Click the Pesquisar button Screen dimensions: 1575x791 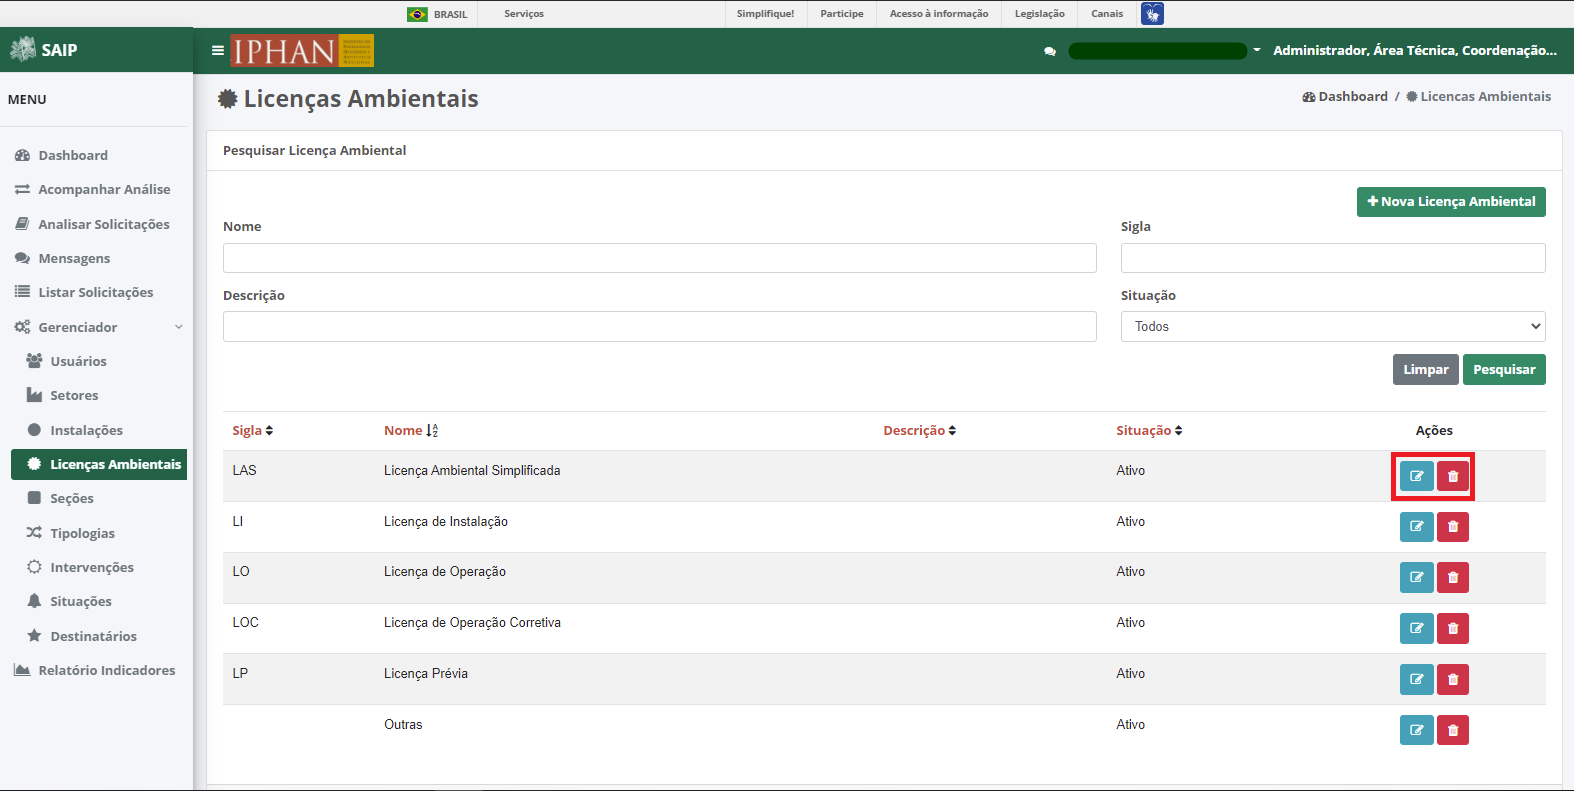(1504, 369)
